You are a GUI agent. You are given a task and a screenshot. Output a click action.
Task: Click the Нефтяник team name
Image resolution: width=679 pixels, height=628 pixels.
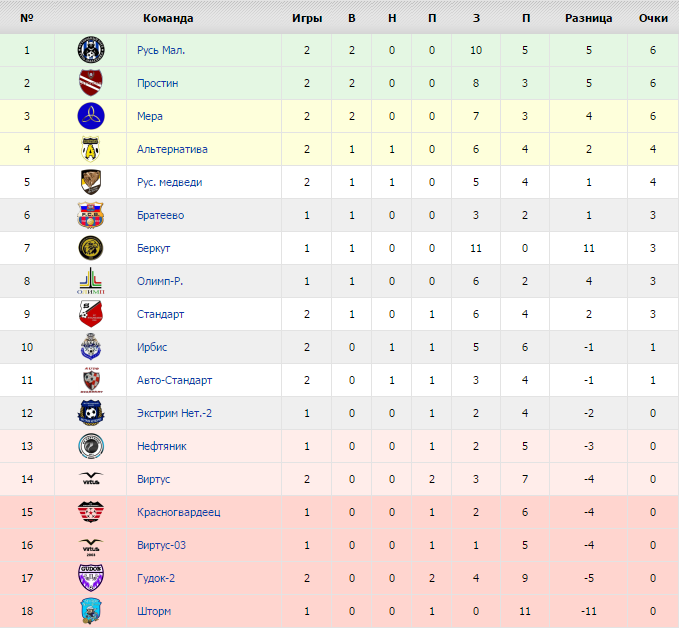(162, 446)
